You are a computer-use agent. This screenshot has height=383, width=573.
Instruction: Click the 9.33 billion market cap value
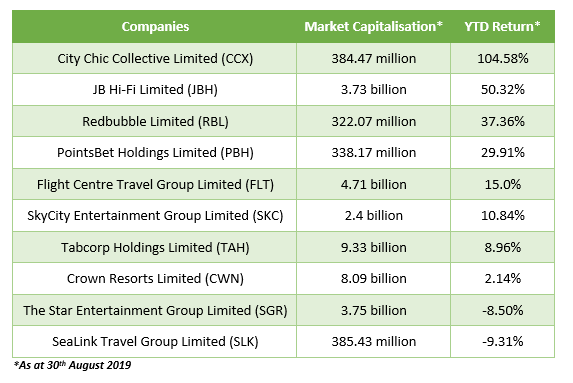click(x=373, y=247)
